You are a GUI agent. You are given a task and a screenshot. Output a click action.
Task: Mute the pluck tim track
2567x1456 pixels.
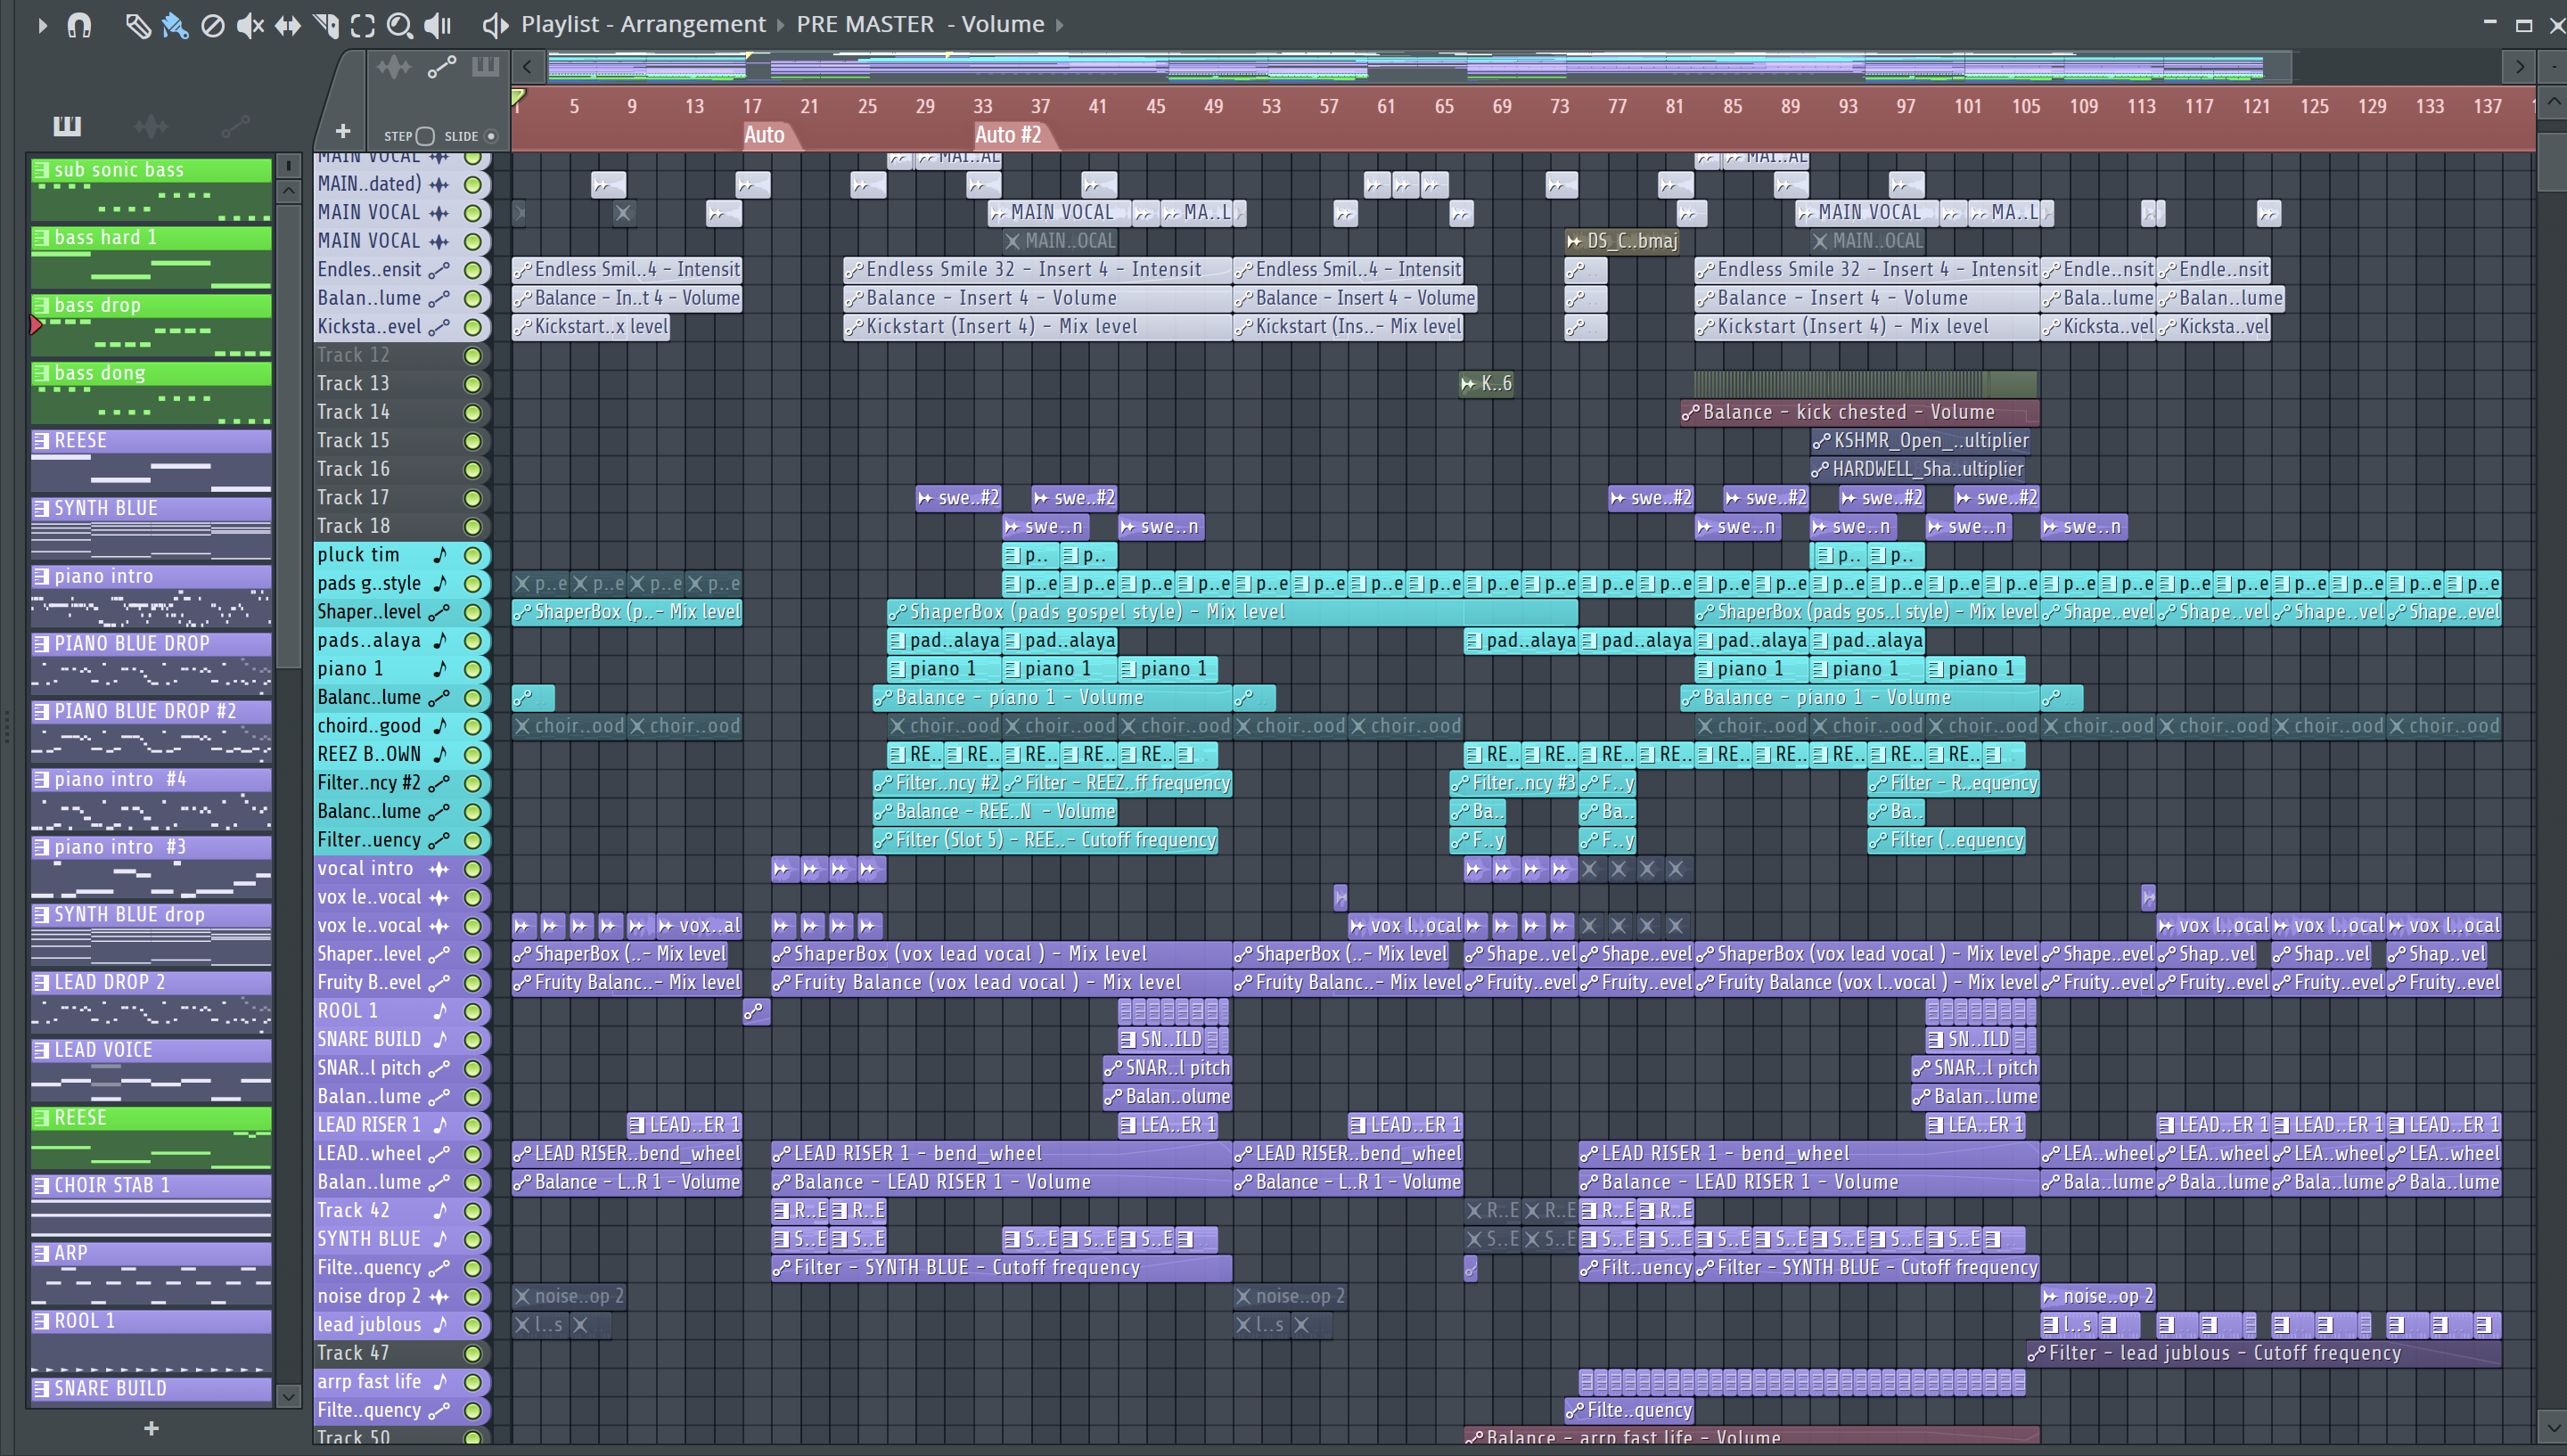pos(473,555)
